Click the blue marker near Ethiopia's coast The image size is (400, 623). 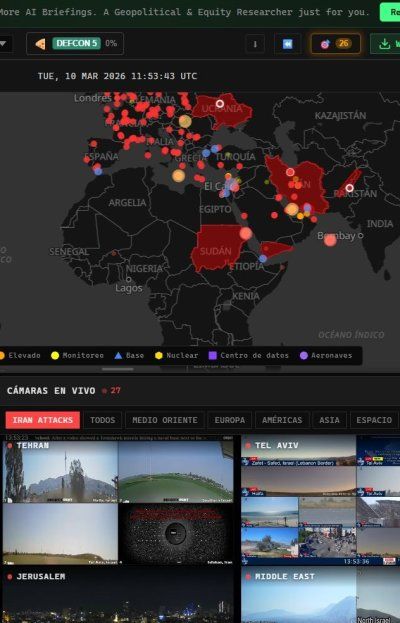point(263,259)
